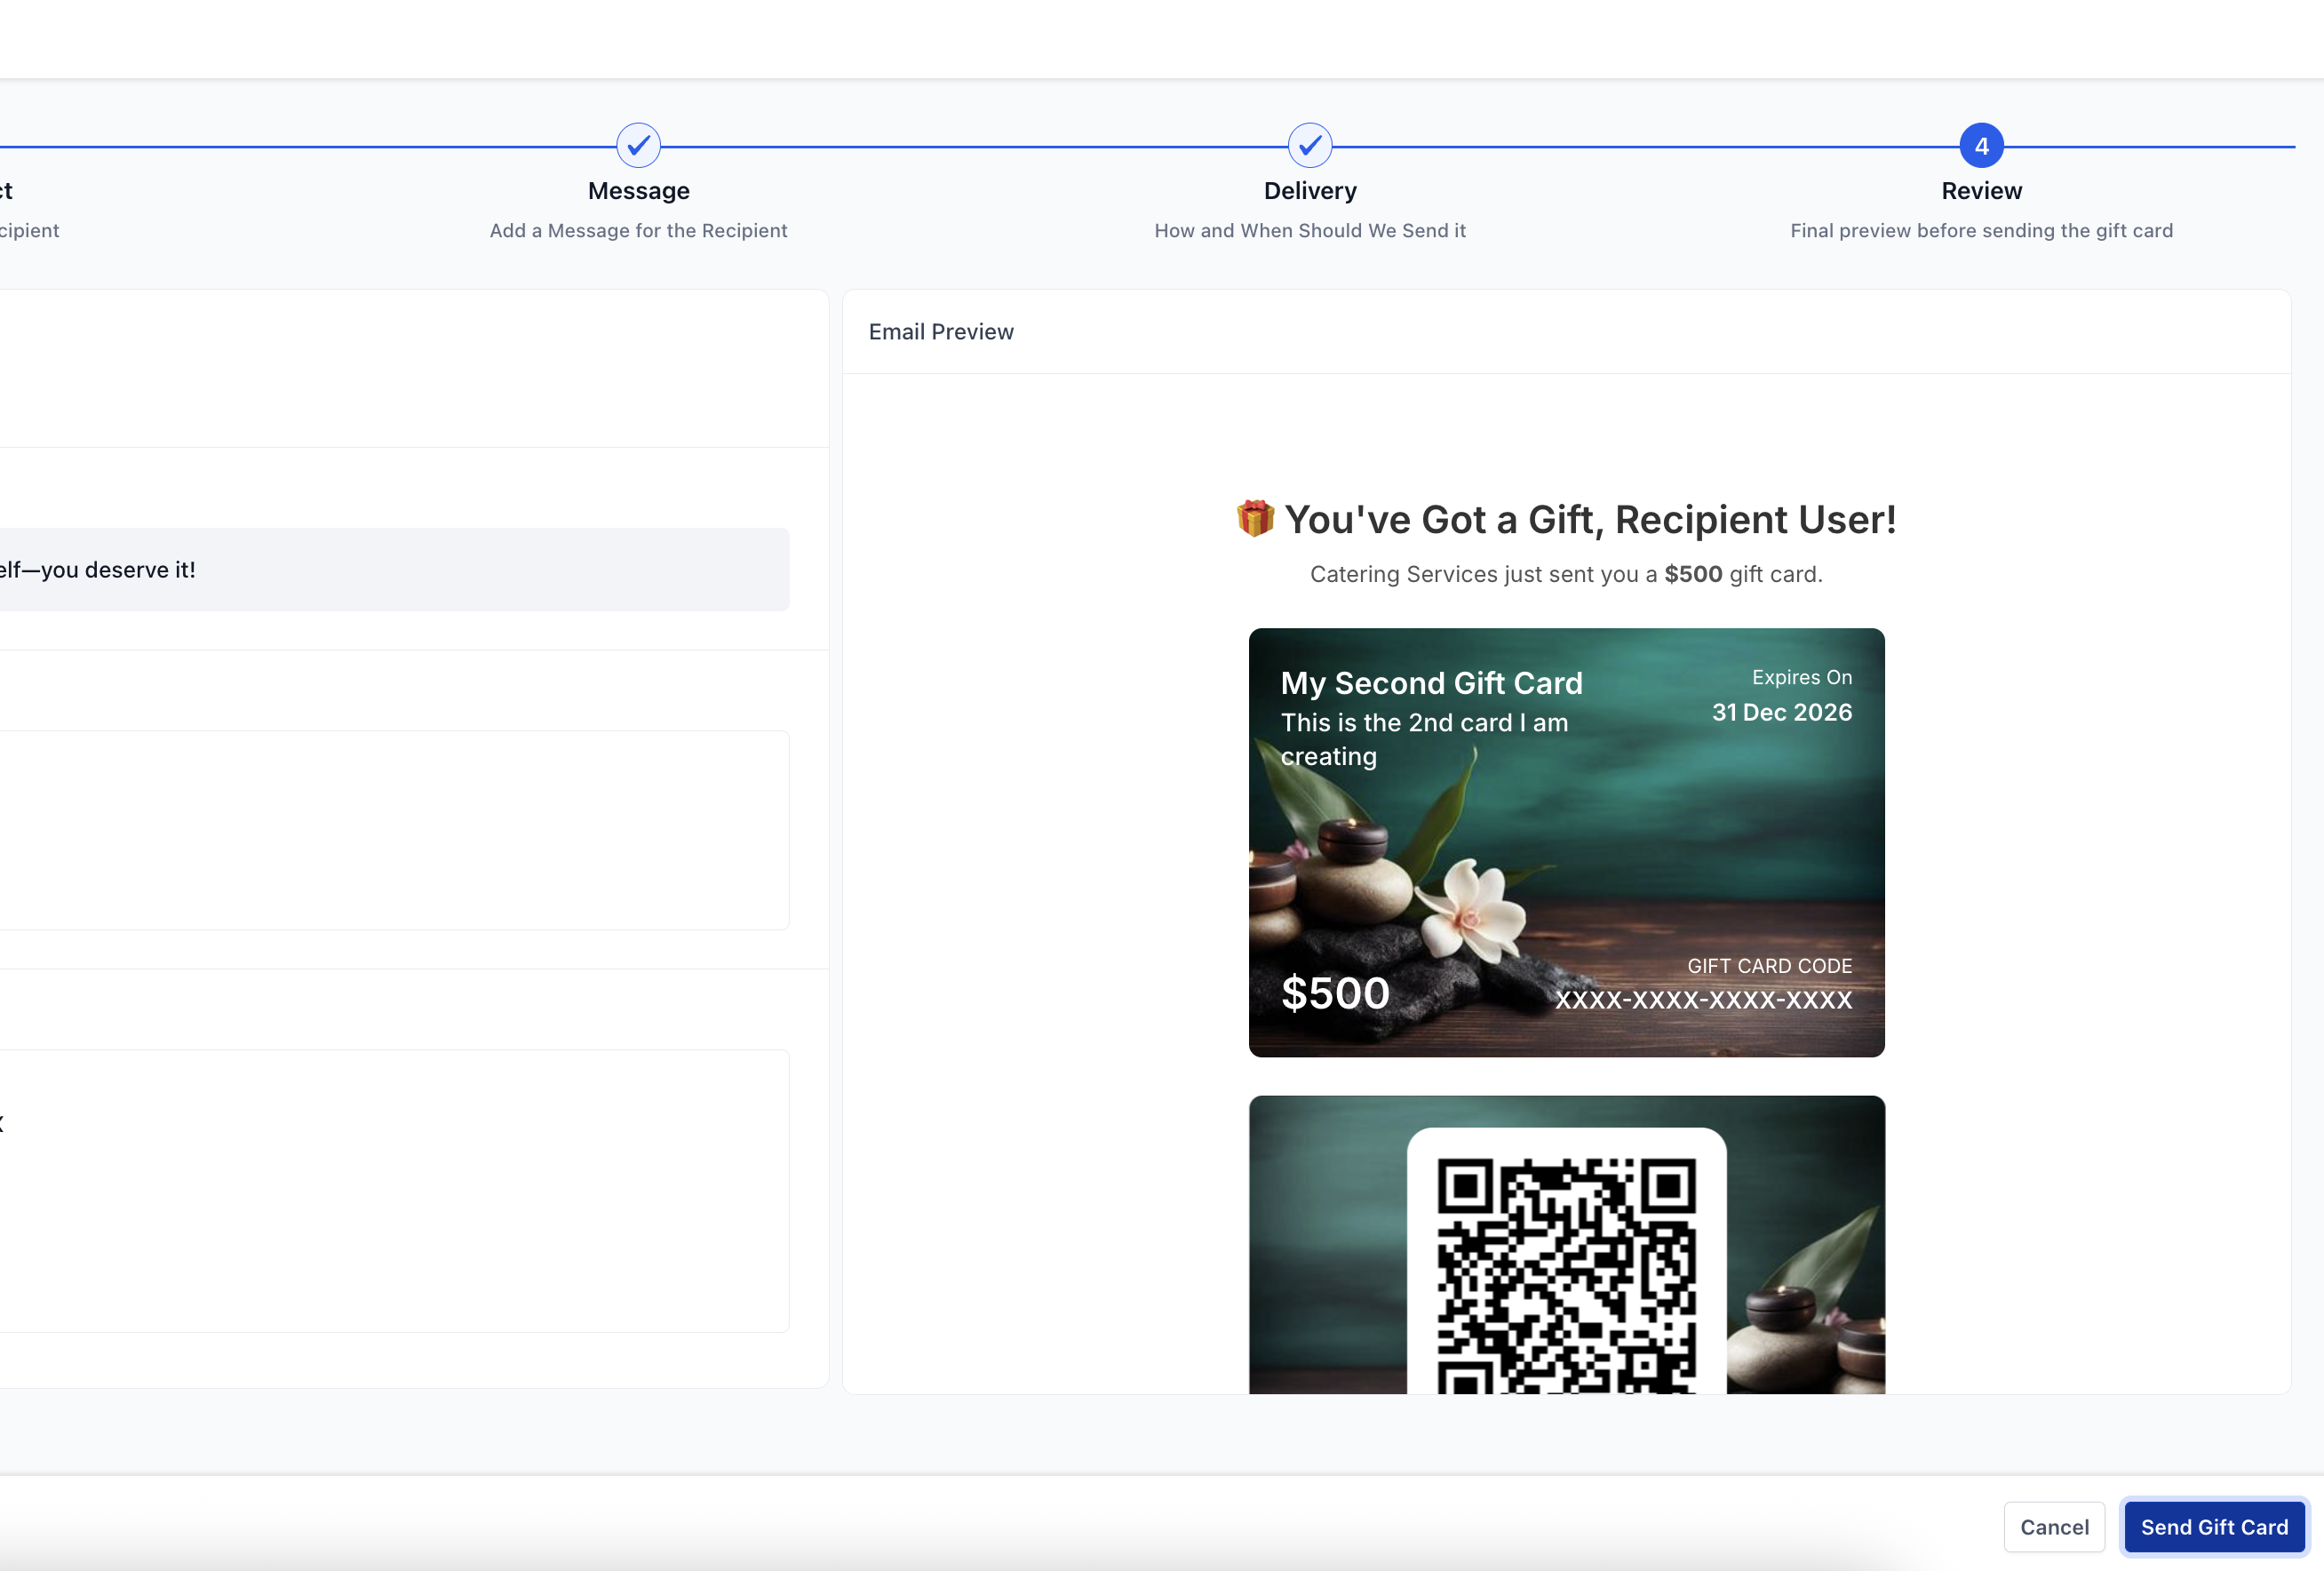Select the Review step label
Screen dimensions: 2324x1571
coord(1981,191)
